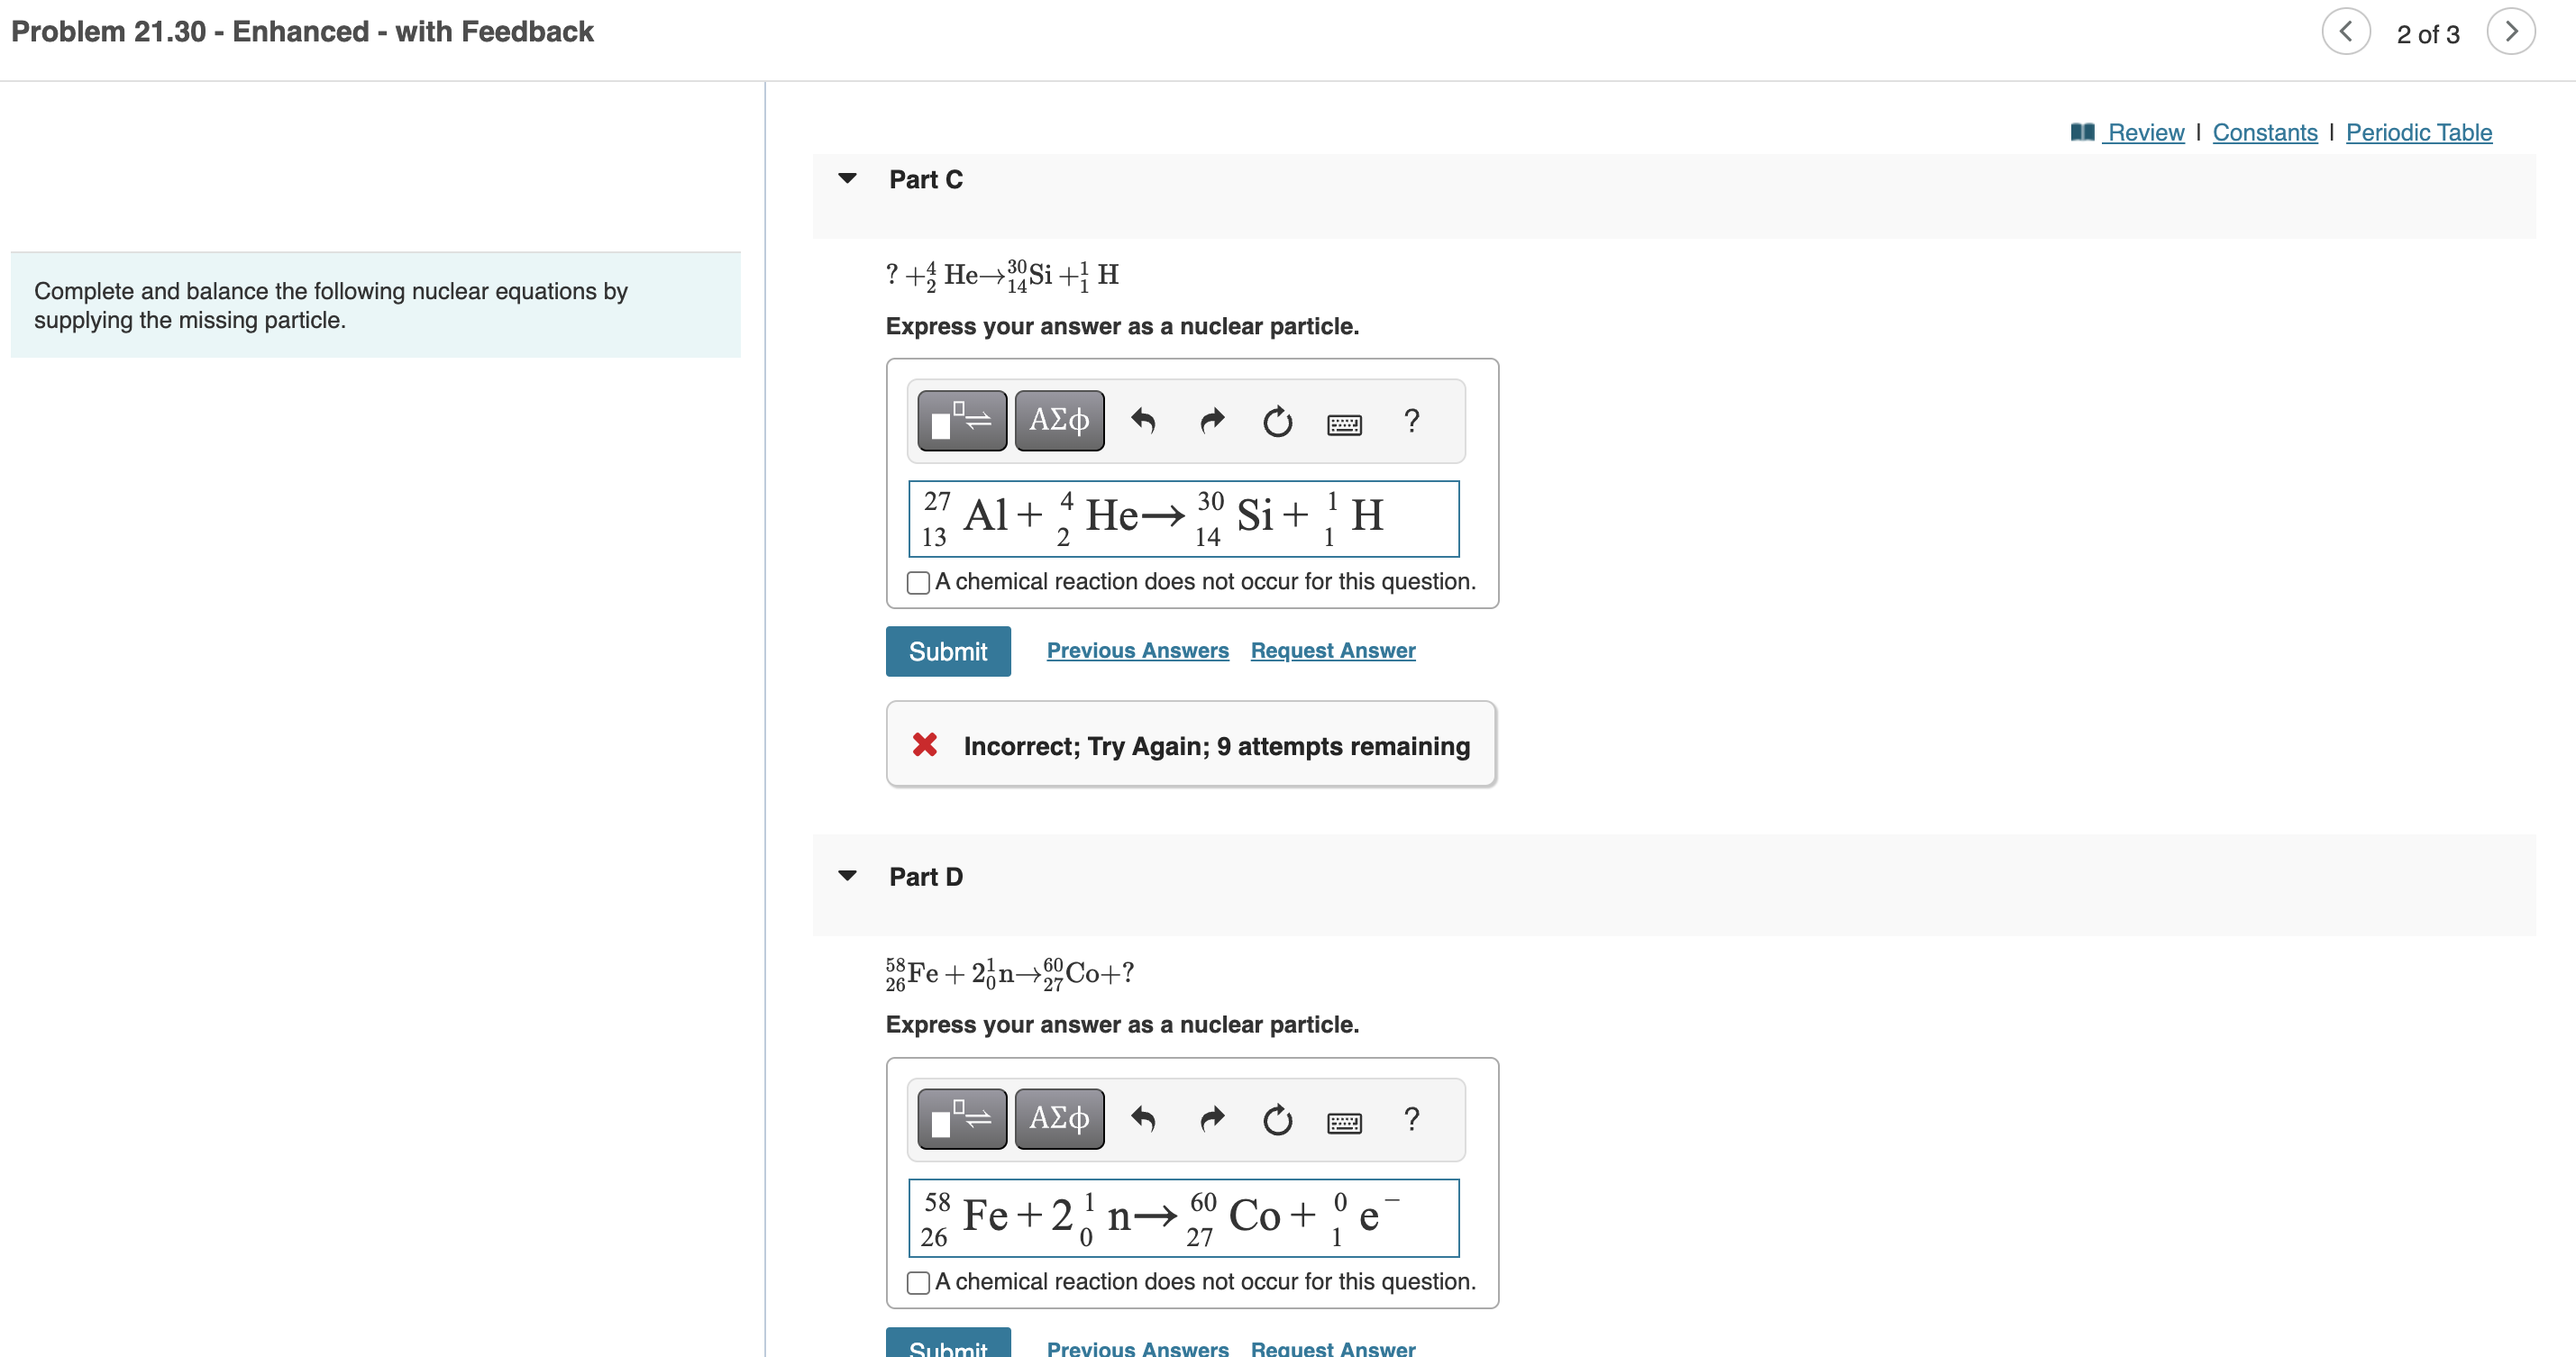Viewport: 2576px width, 1357px height.
Task: Click the Request Answer link in Part C
Action: (x=1332, y=651)
